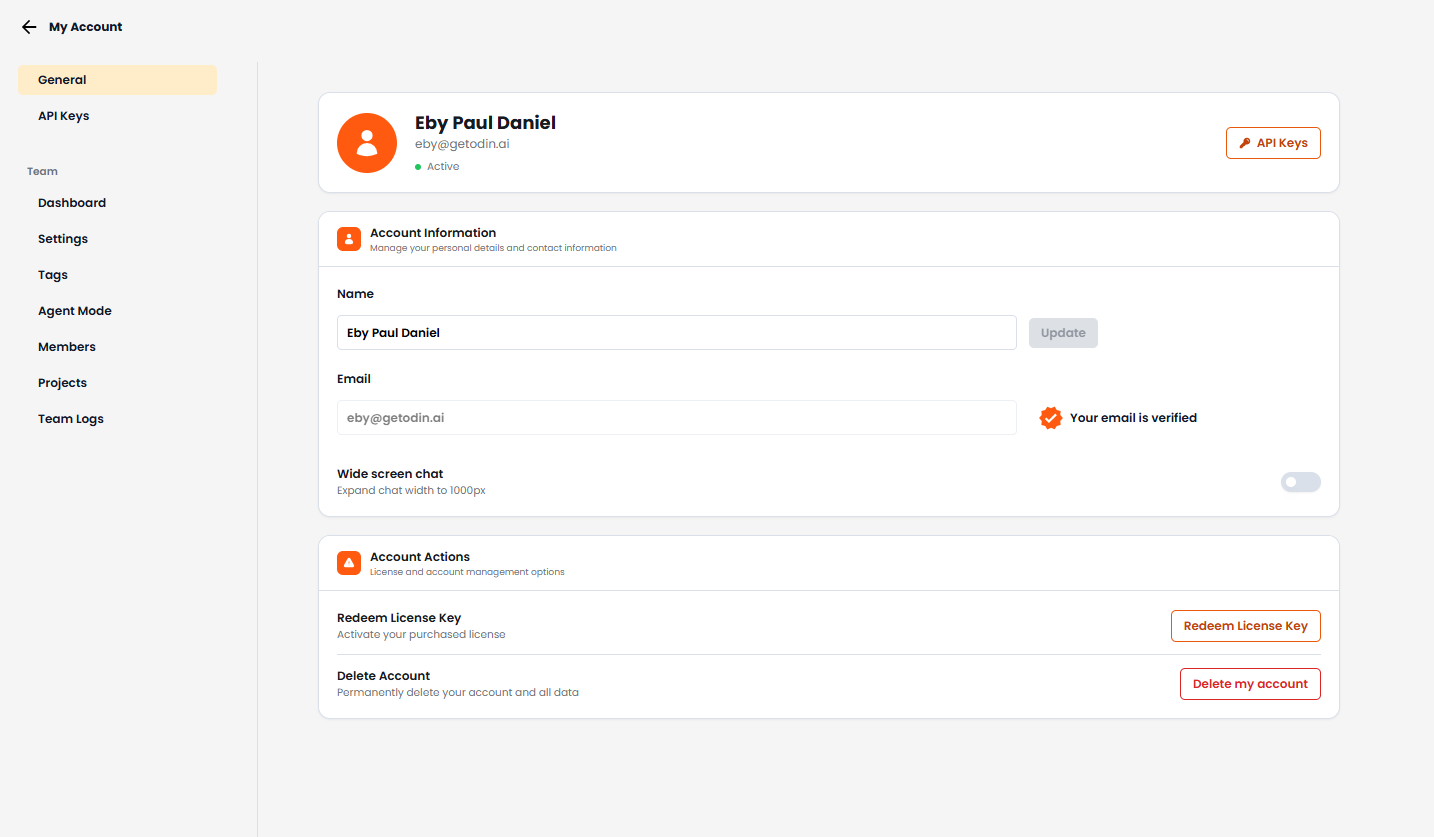1434x837 pixels.
Task: Click inside the Name input field
Action: pyautogui.click(x=676, y=332)
